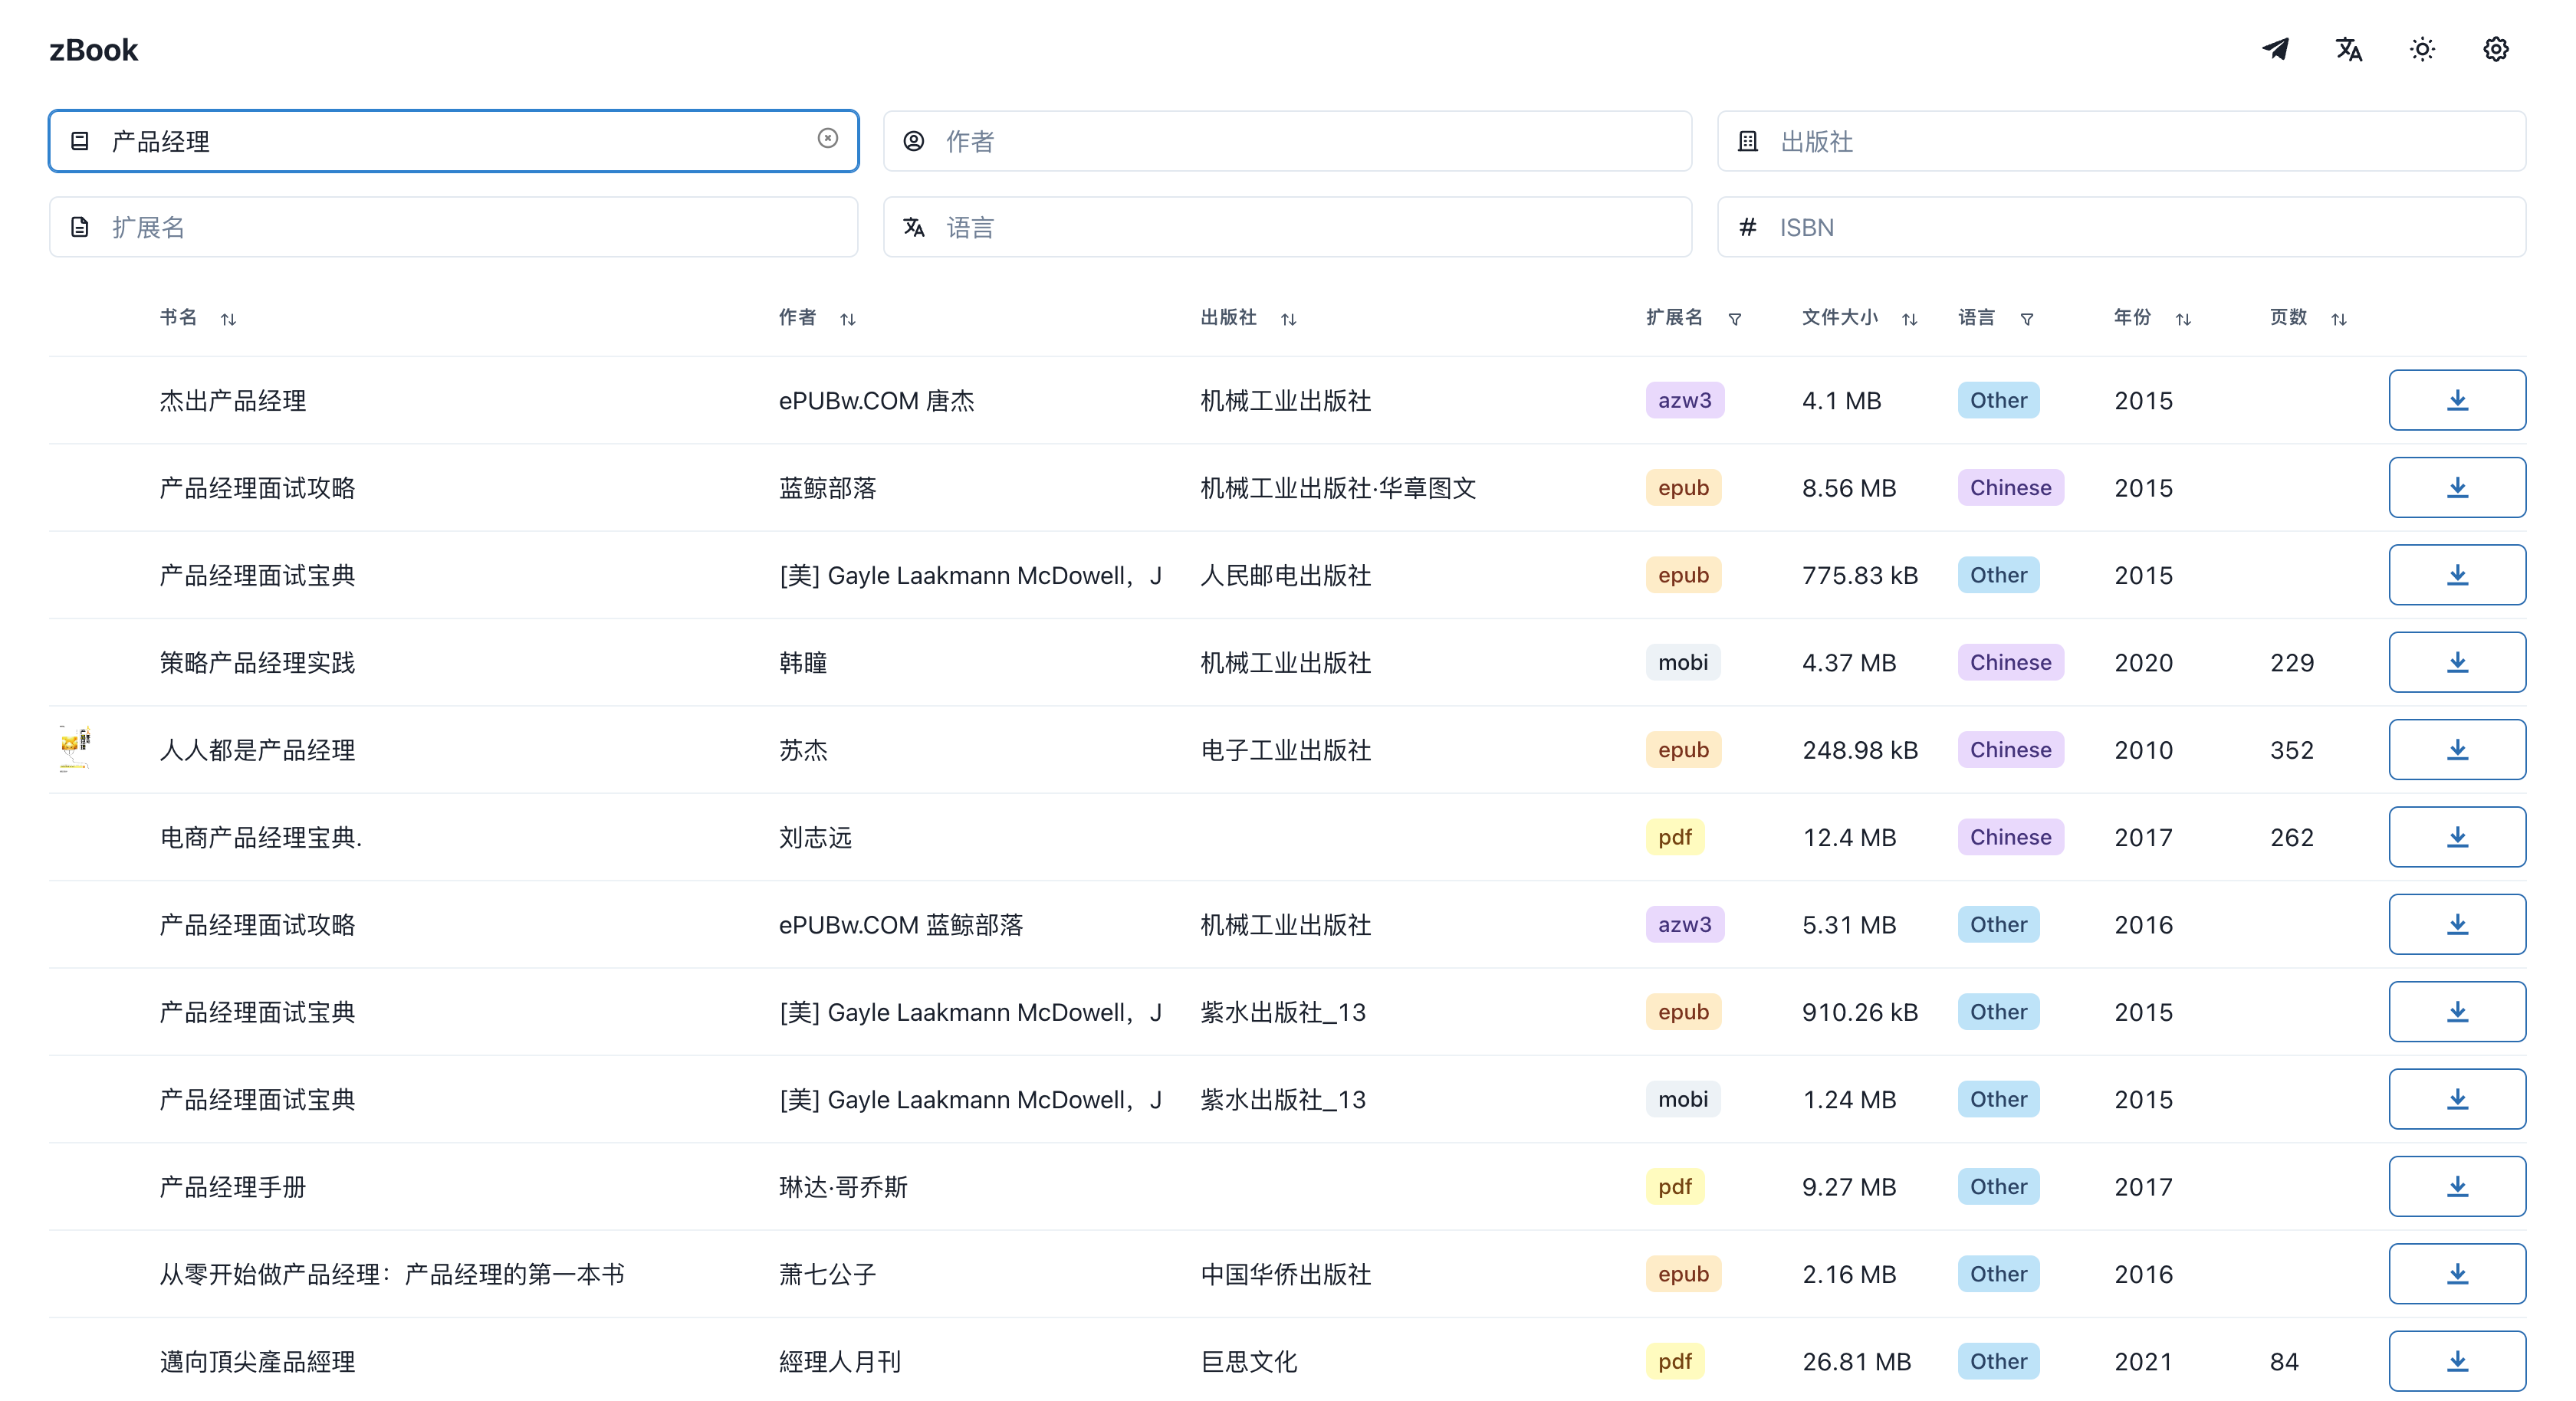Click author 苏杰
This screenshot has width=2576, height=1401.
803,750
